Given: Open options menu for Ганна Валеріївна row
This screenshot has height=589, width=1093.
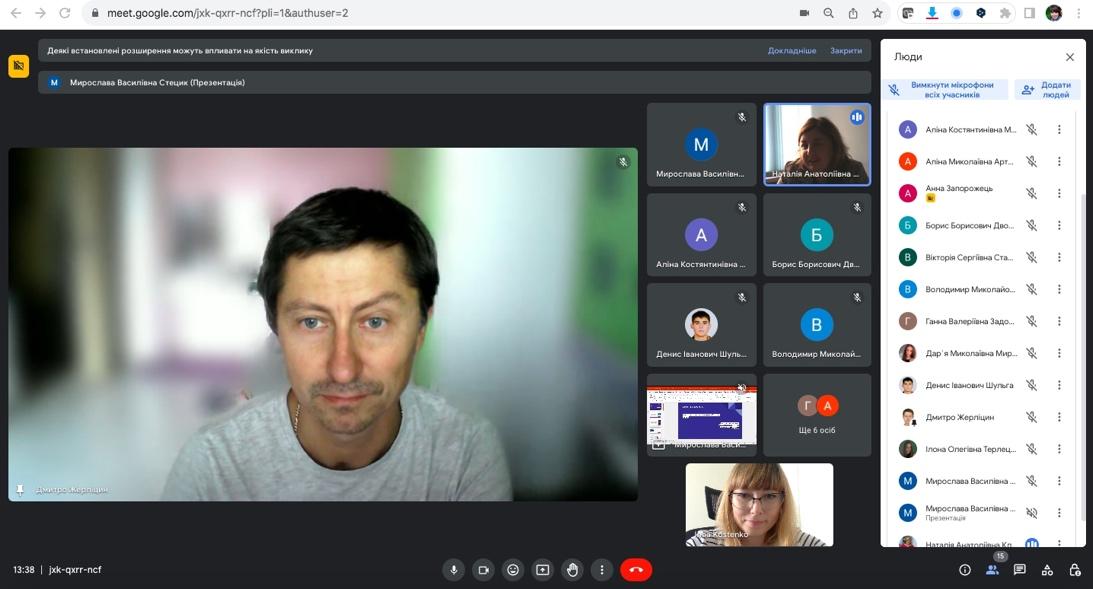Looking at the screenshot, I should click(x=1059, y=321).
